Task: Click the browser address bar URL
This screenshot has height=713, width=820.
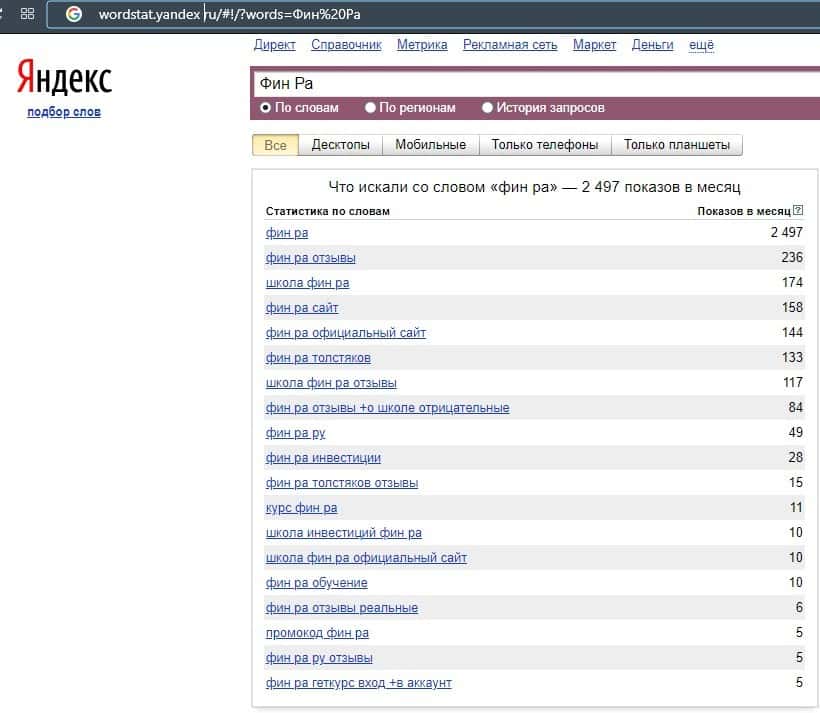Action: pos(230,14)
